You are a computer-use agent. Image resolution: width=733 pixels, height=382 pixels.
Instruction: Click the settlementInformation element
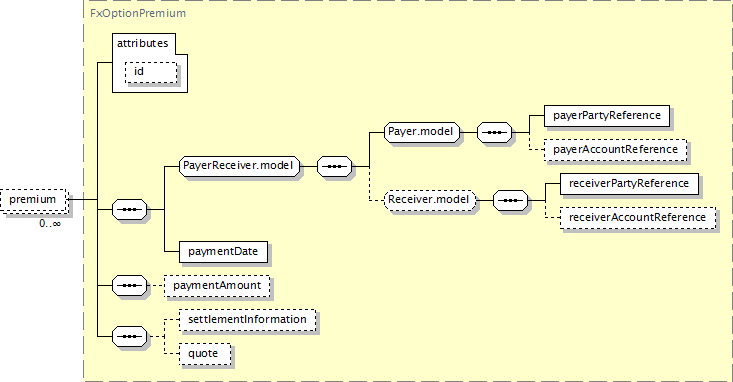[248, 320]
